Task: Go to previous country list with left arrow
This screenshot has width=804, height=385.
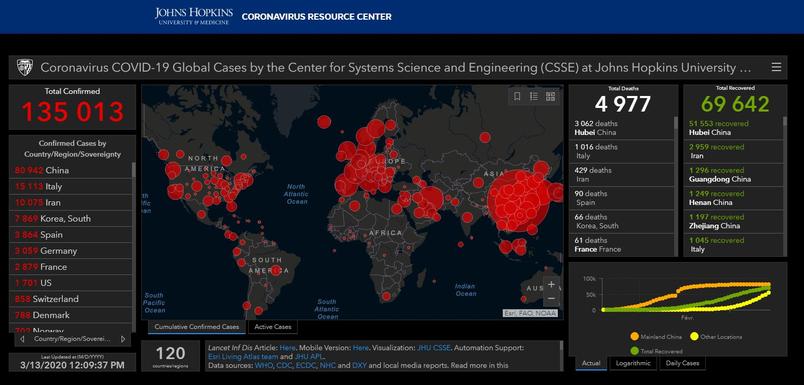Action: (x=22, y=339)
